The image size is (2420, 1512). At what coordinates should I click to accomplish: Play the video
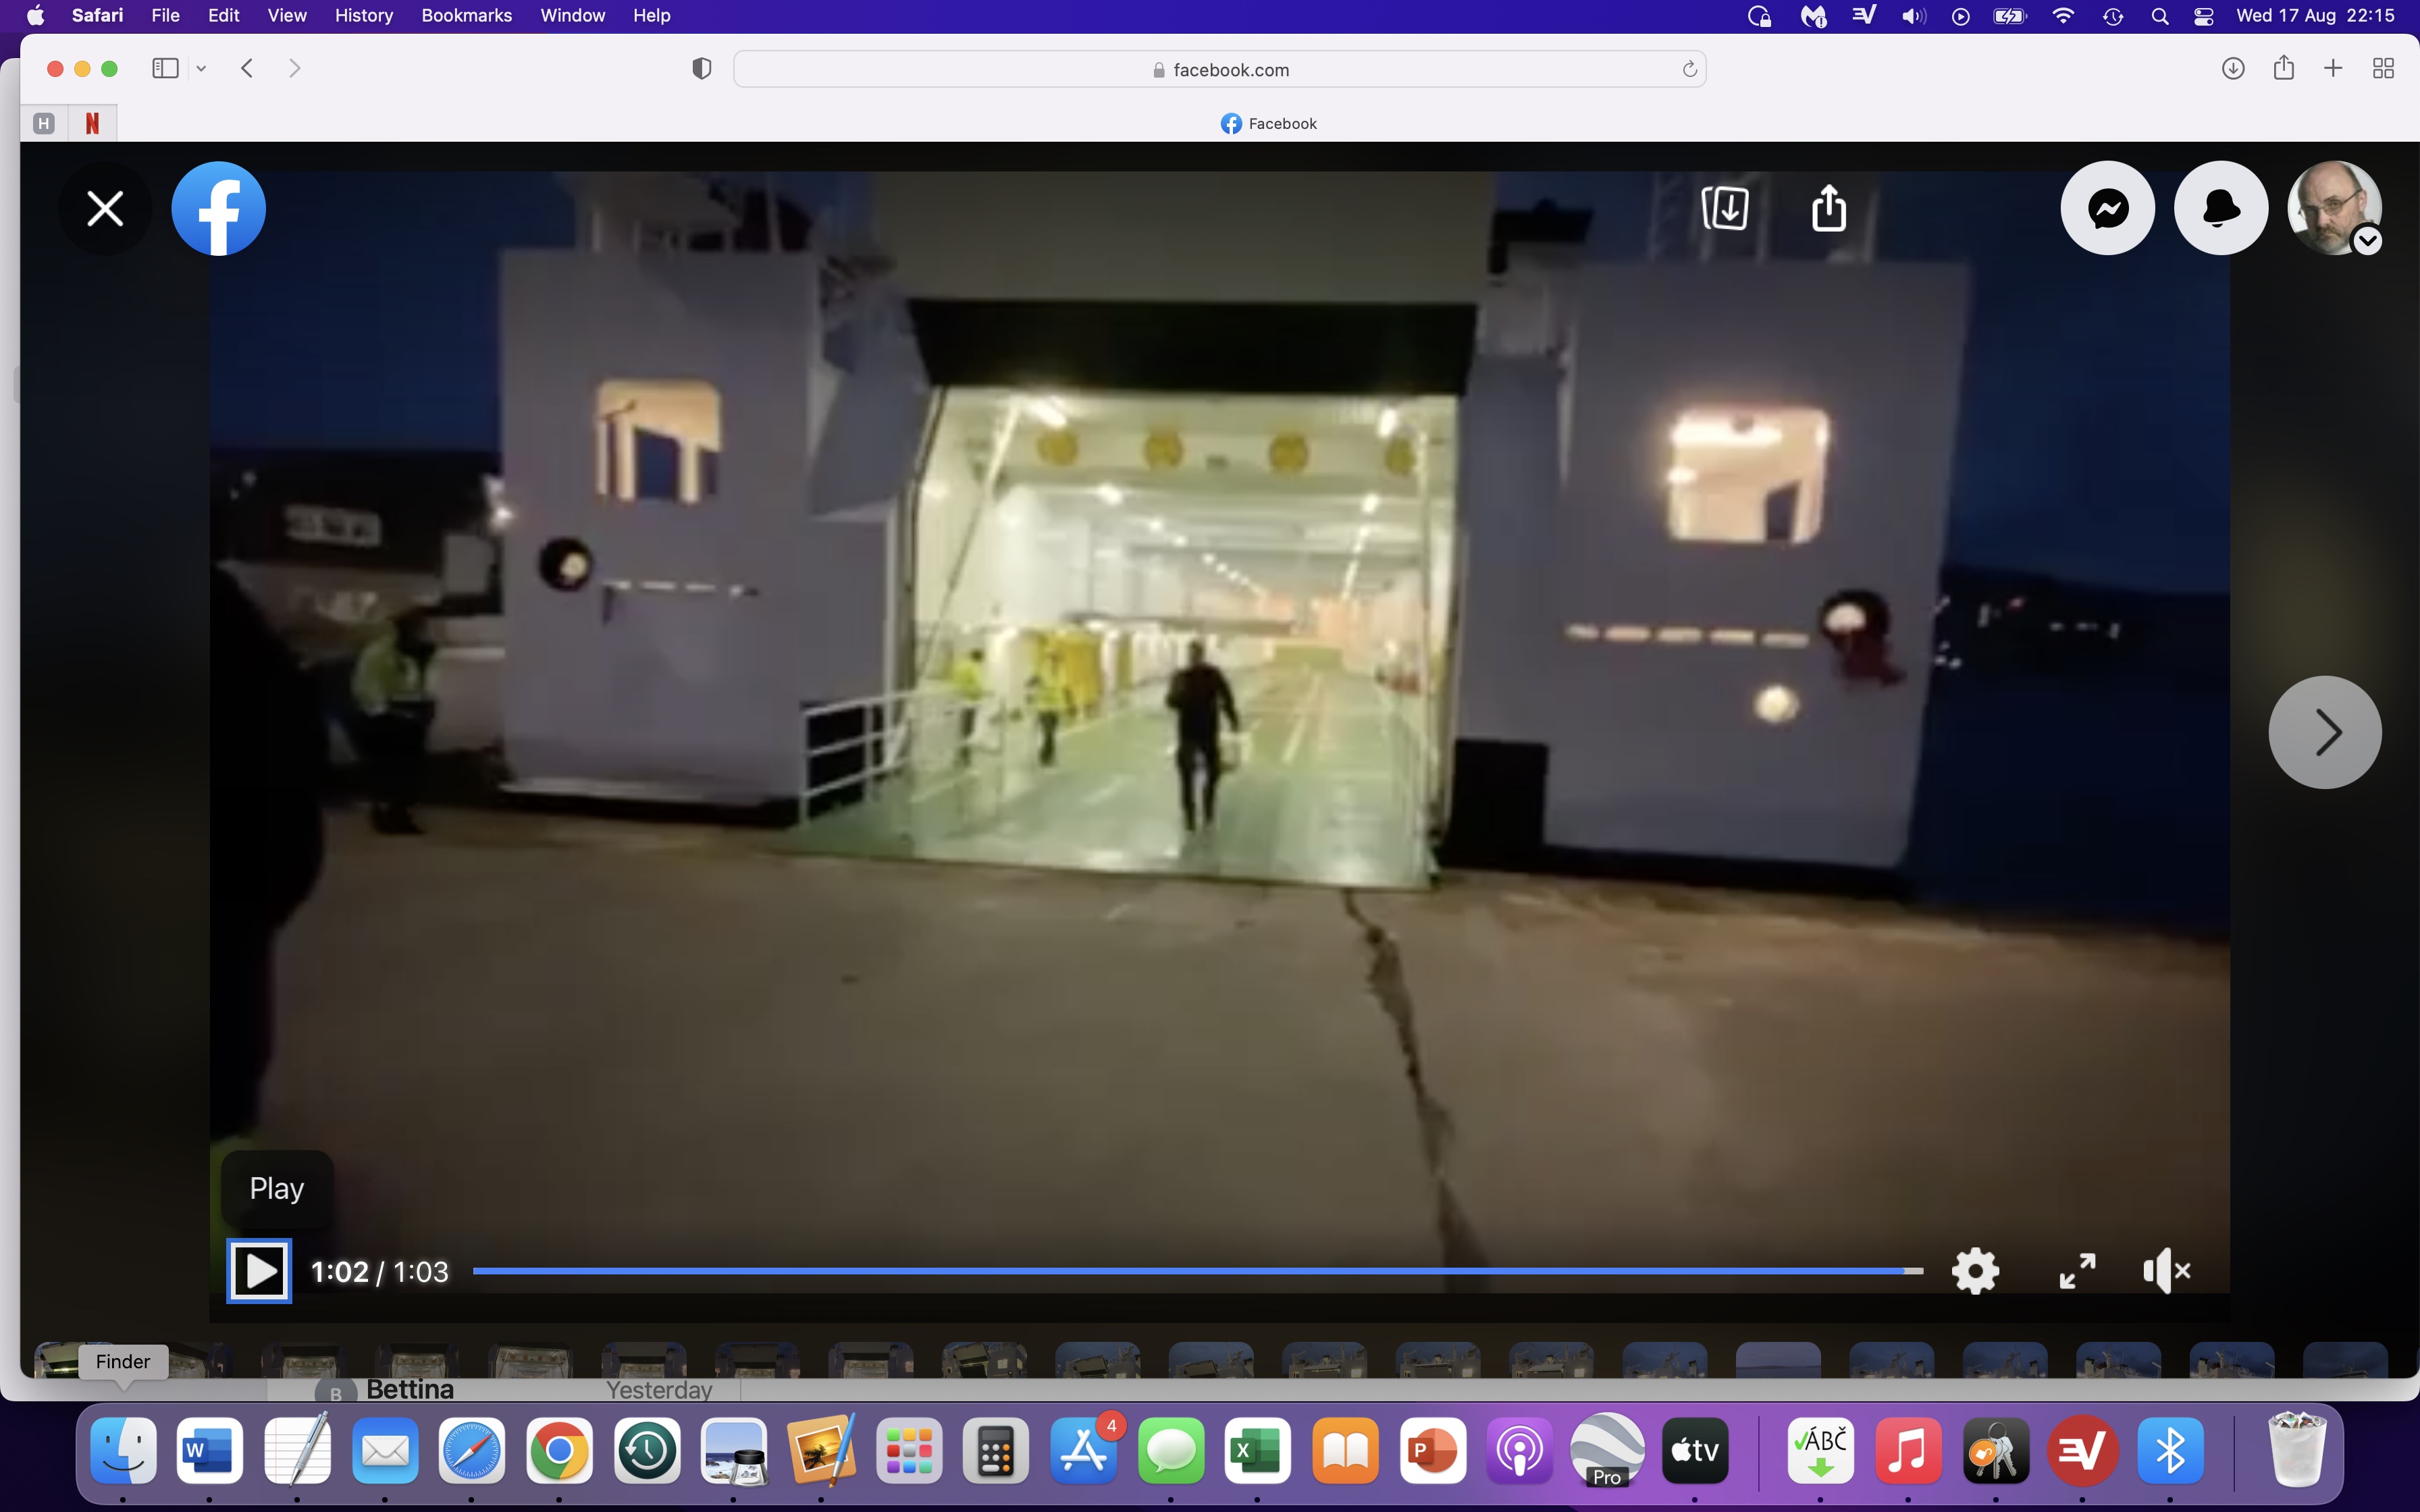pyautogui.click(x=259, y=1271)
